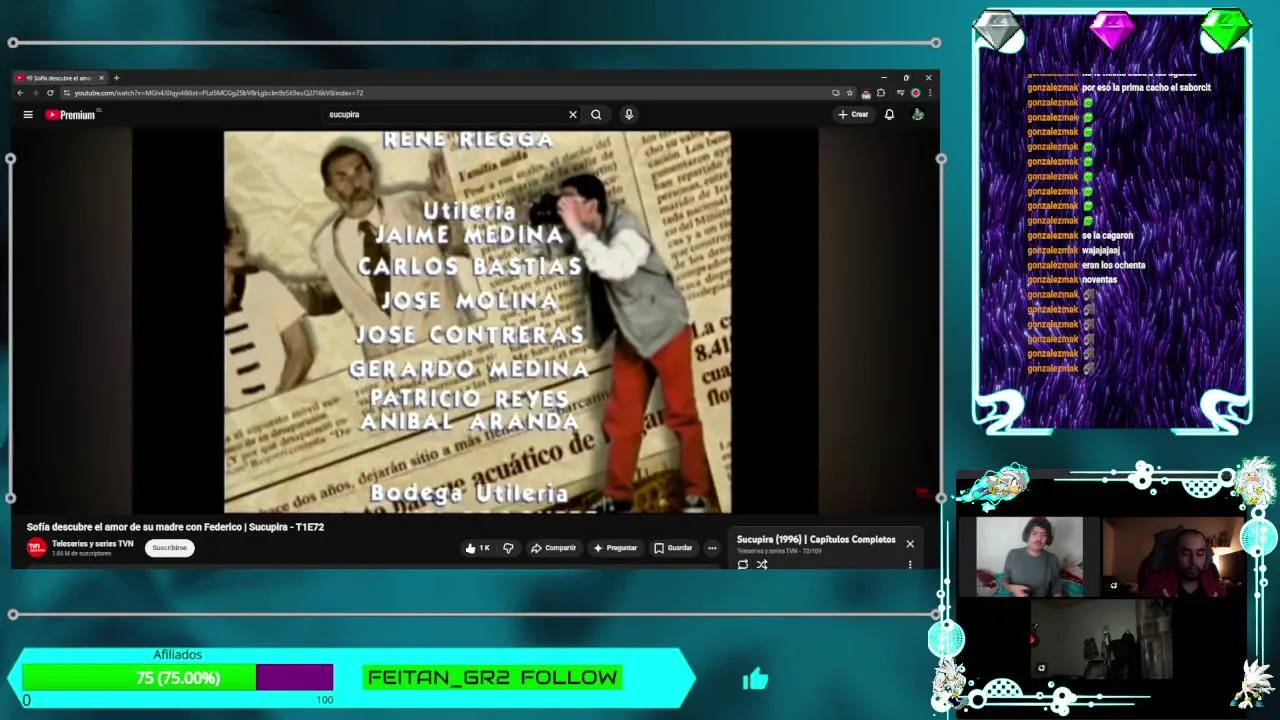Open YouTube notifications bell
The height and width of the screenshot is (720, 1280).
click(889, 114)
